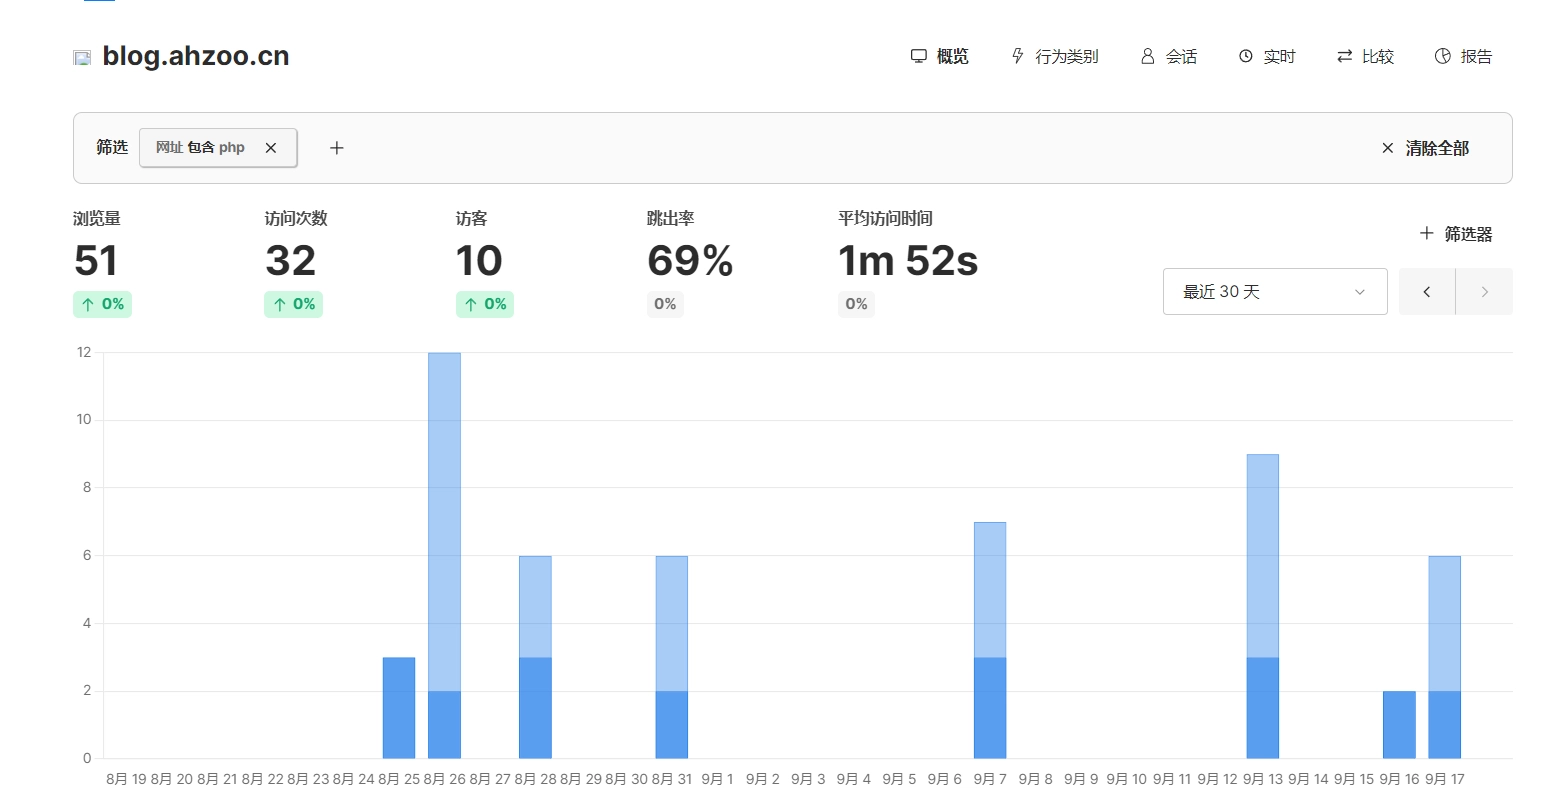The height and width of the screenshot is (798, 1552).
Task: Go to the previous date period arrow
Action: pos(1426,292)
